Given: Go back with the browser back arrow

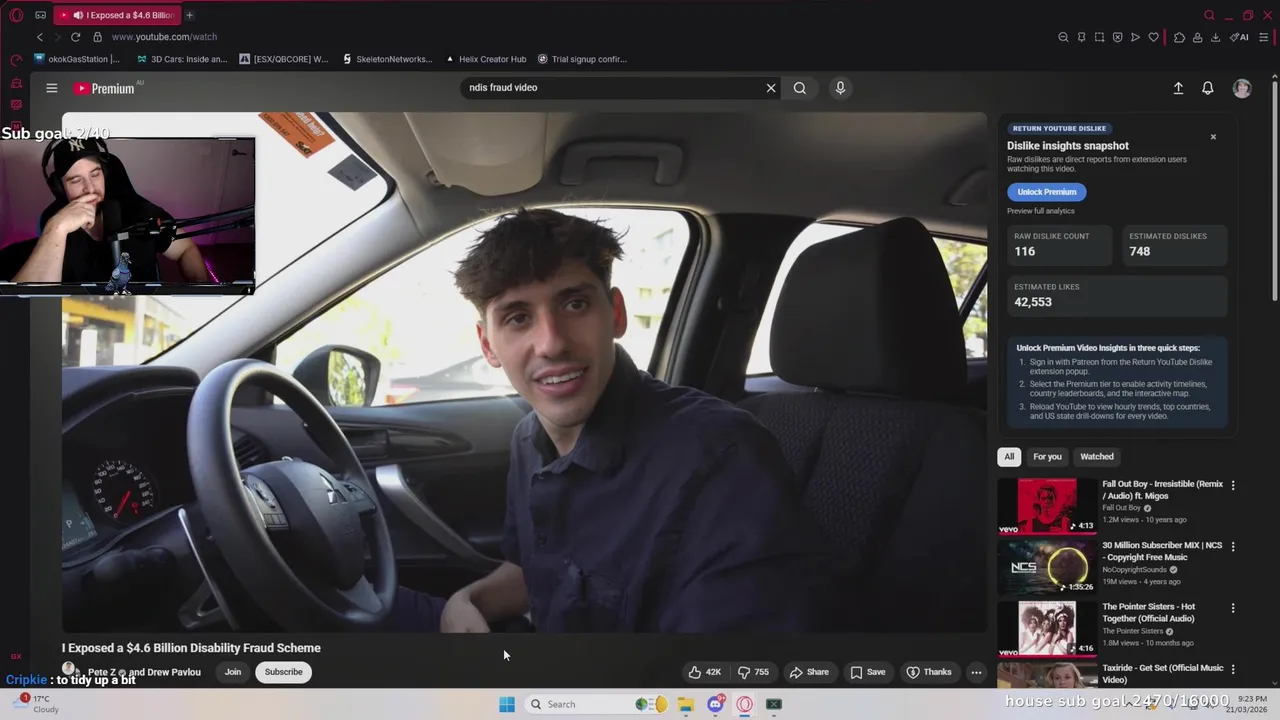Looking at the screenshot, I should pos(40,37).
